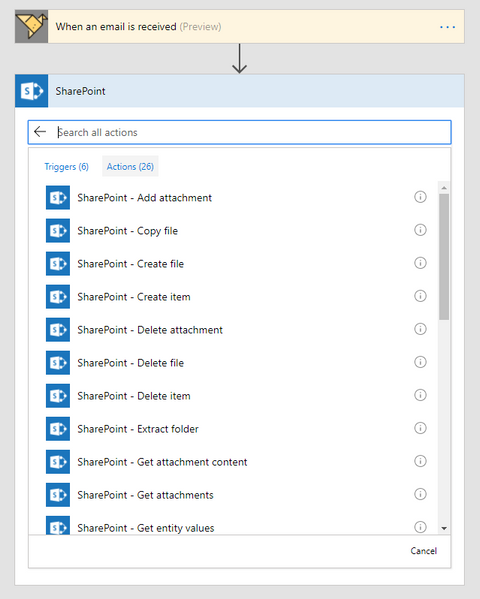Click SharePoint icon beside Extract folder
The height and width of the screenshot is (599, 480).
(x=58, y=429)
